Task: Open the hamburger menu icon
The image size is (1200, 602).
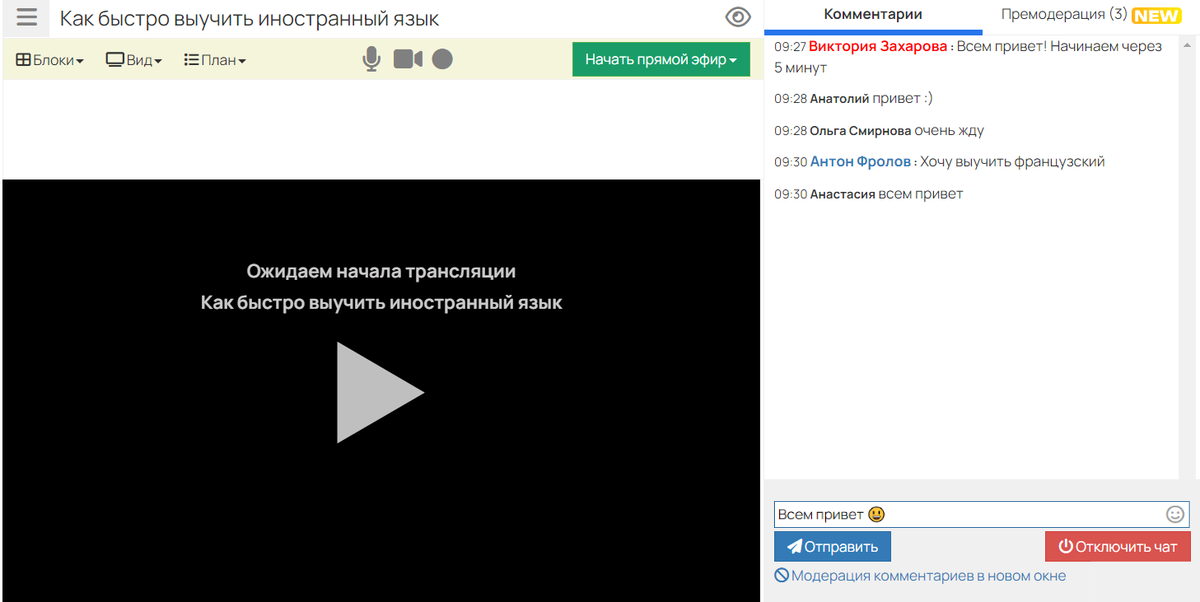Action: (x=27, y=17)
